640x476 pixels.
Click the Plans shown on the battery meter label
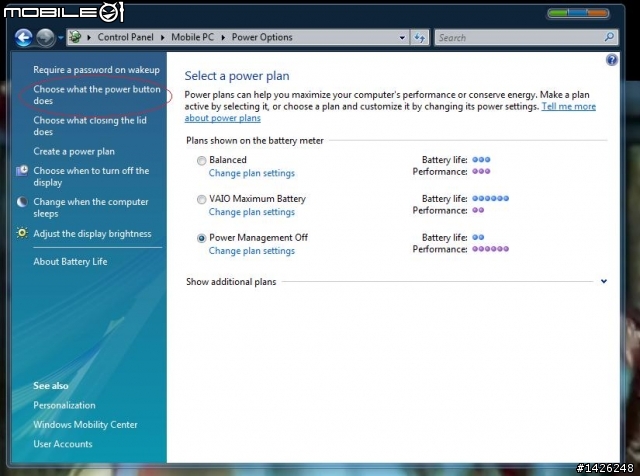click(x=255, y=140)
